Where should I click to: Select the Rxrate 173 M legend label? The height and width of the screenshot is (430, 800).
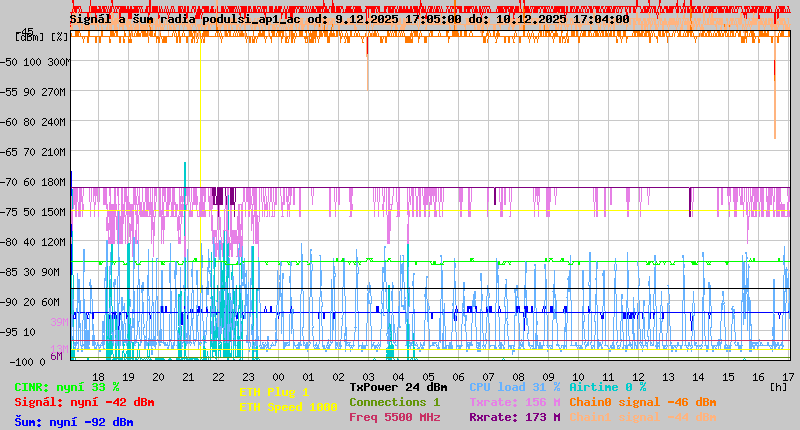tap(514, 417)
